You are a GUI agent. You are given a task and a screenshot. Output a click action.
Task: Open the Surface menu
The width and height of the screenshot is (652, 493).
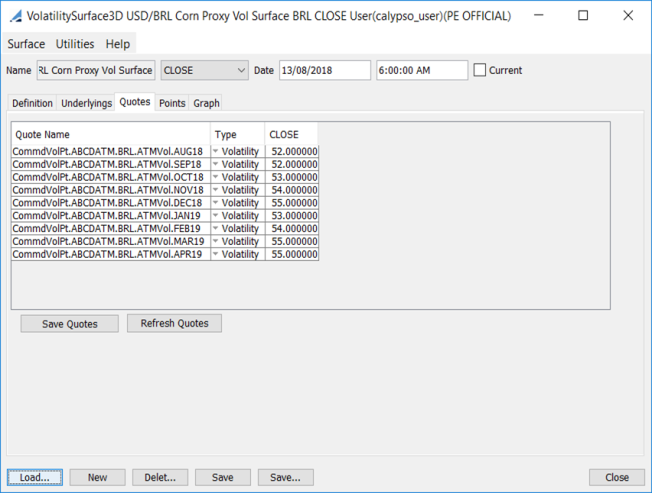click(26, 44)
